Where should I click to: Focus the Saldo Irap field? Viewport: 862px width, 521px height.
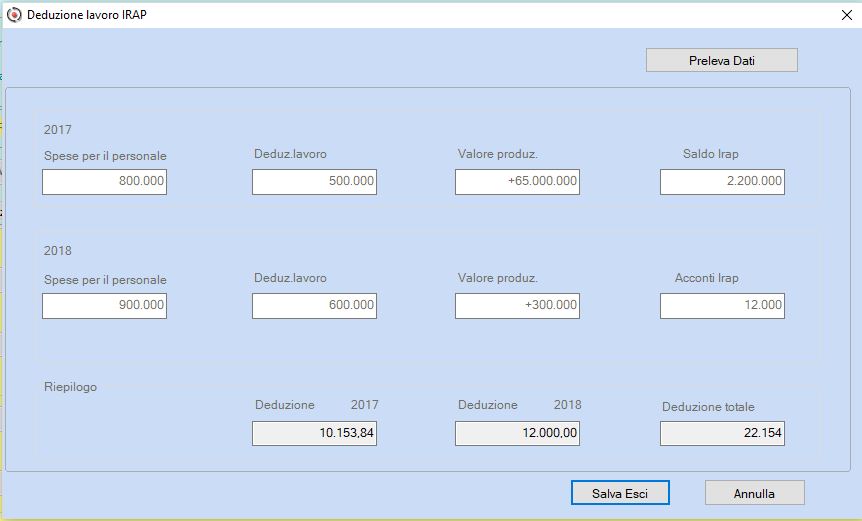pyautogui.click(x=722, y=182)
